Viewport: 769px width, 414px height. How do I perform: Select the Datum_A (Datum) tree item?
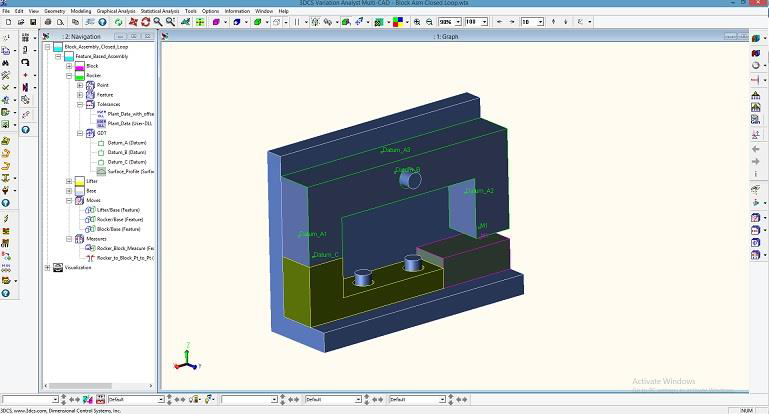127,142
